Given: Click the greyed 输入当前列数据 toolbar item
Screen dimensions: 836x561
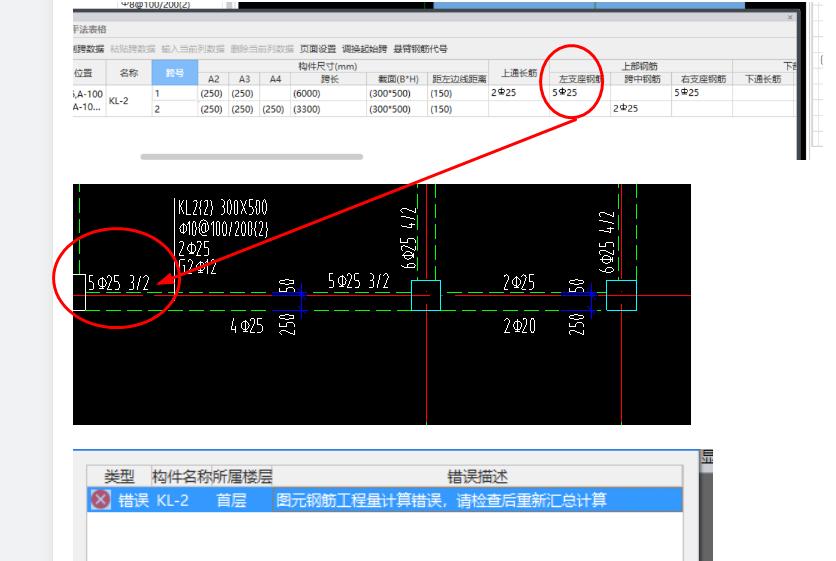Looking at the screenshot, I should click(x=193, y=49).
